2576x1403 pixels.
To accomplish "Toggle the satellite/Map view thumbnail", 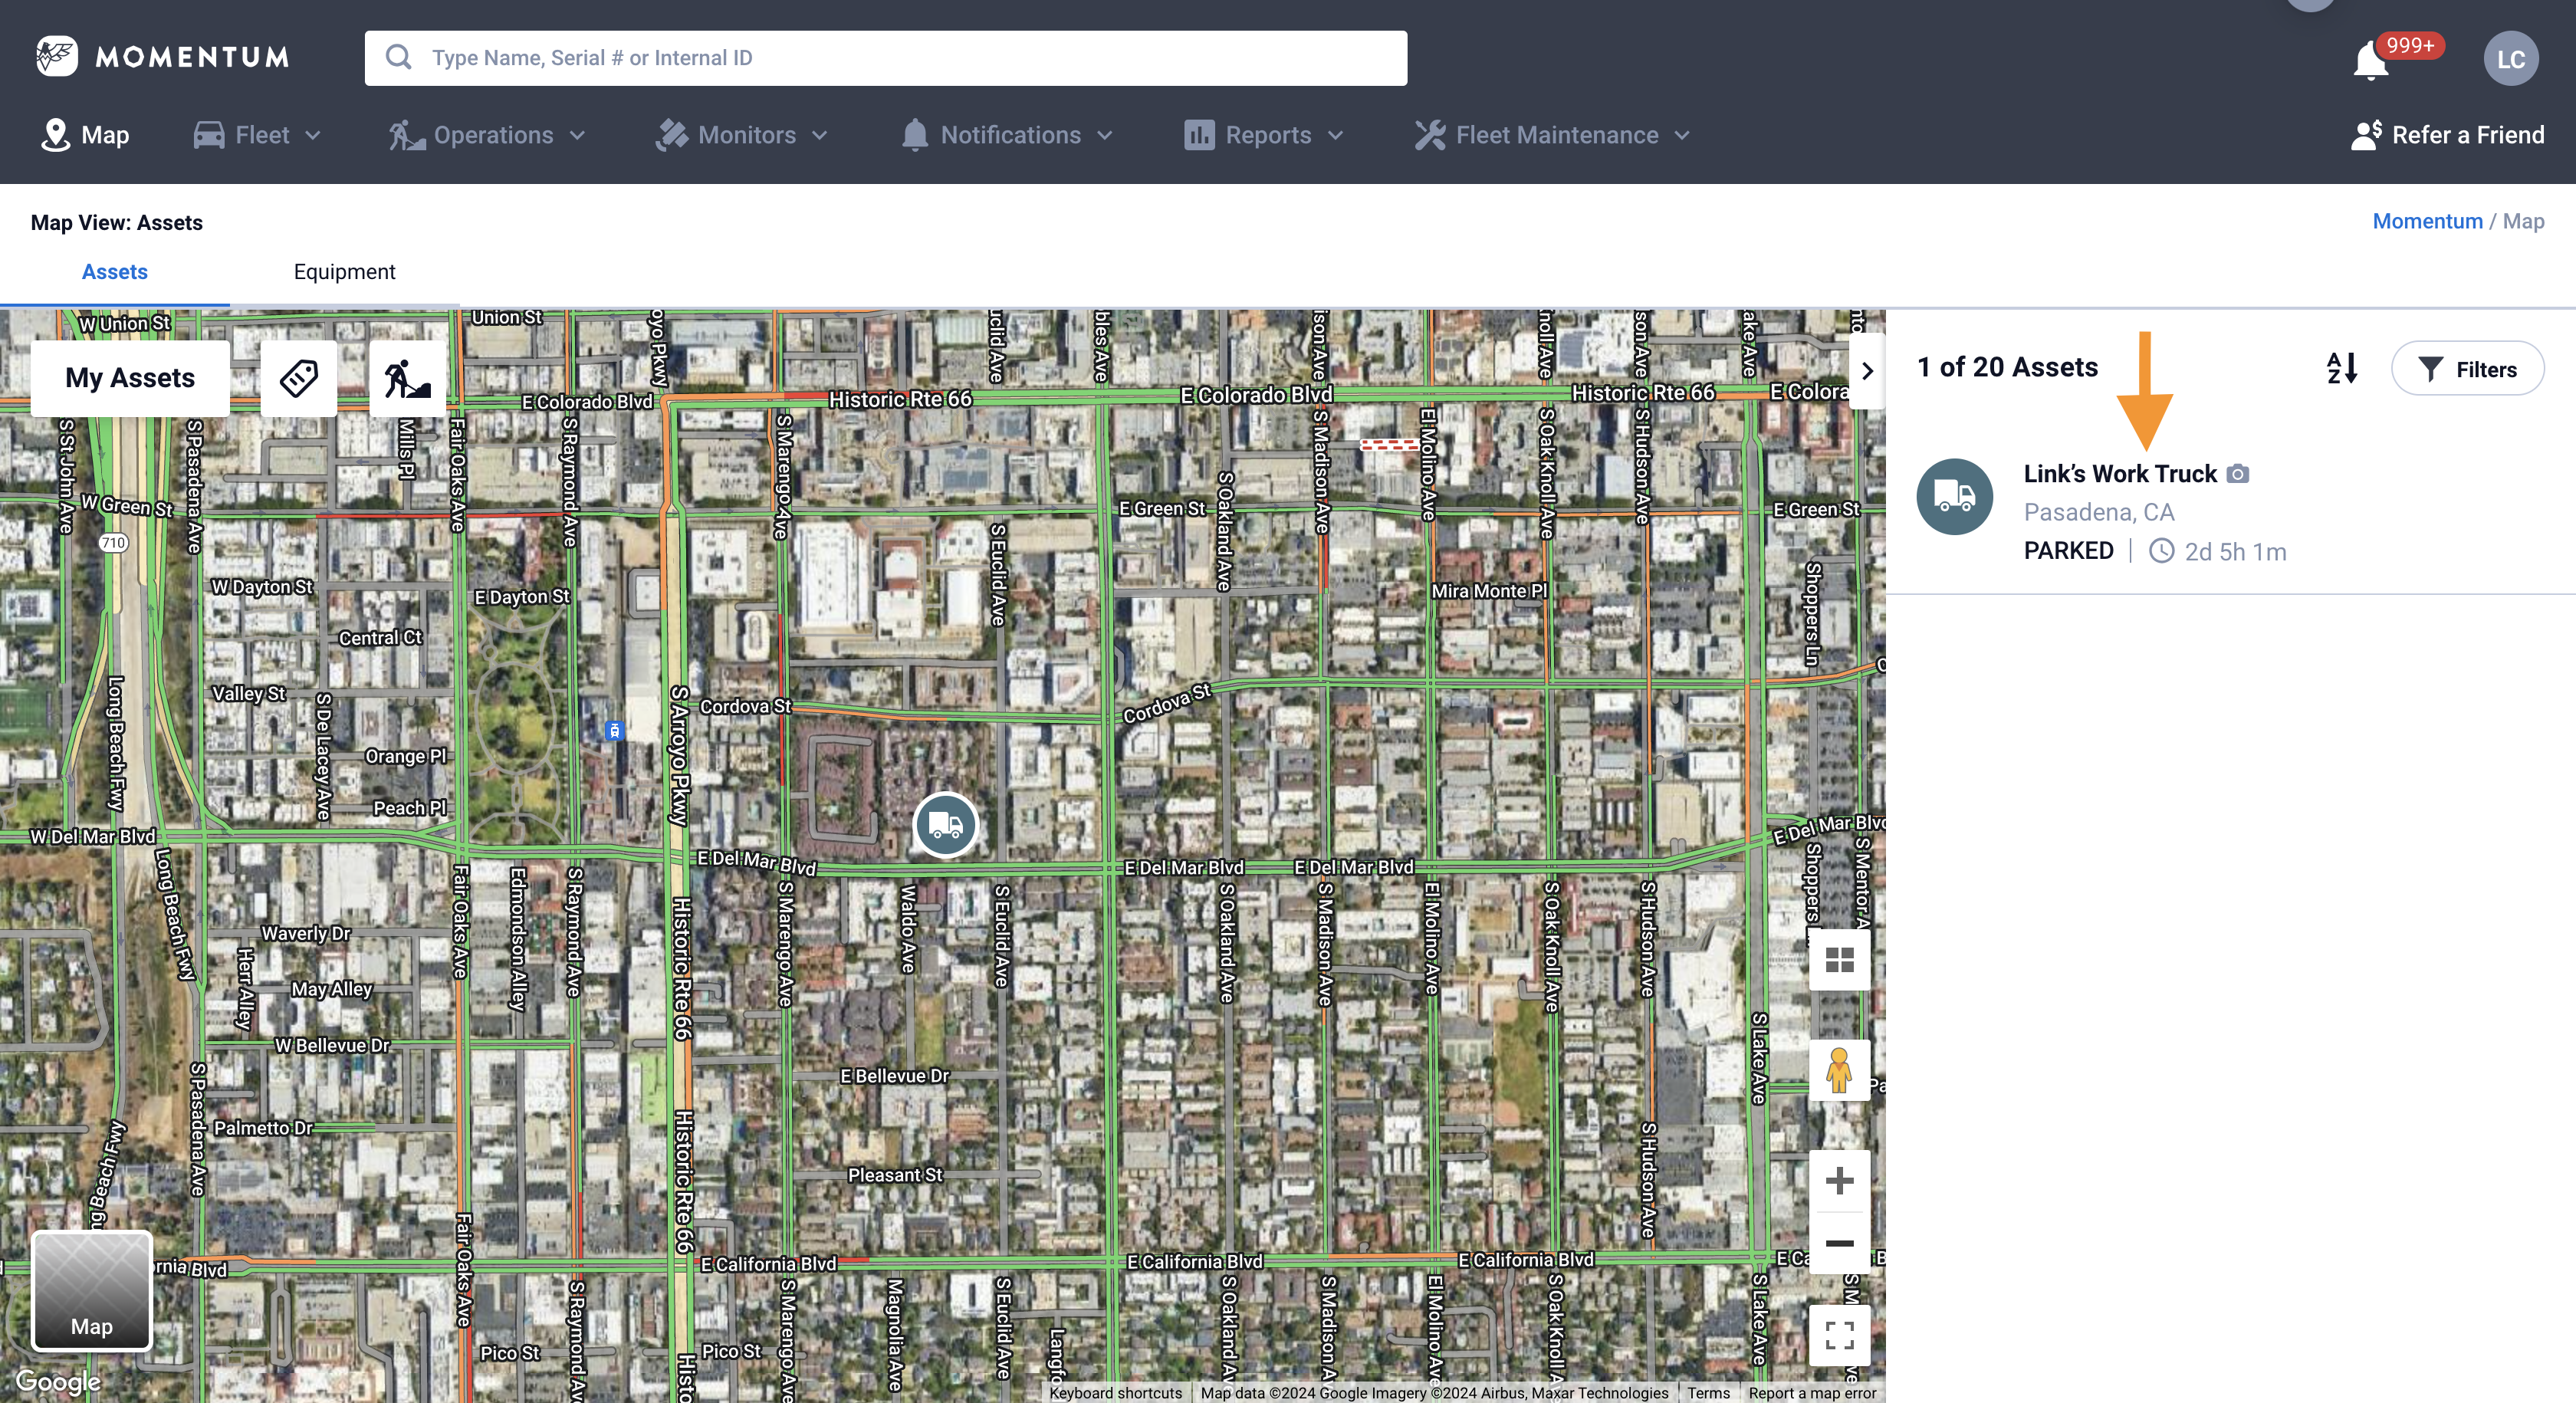I will click(x=91, y=1291).
